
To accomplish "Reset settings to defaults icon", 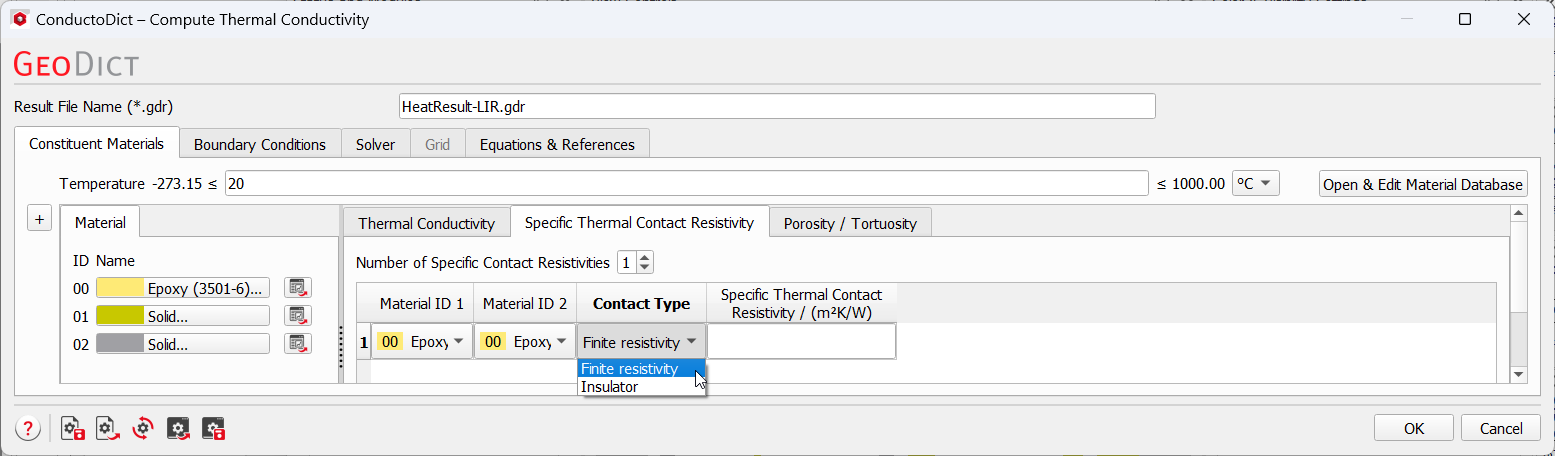I will (x=143, y=429).
